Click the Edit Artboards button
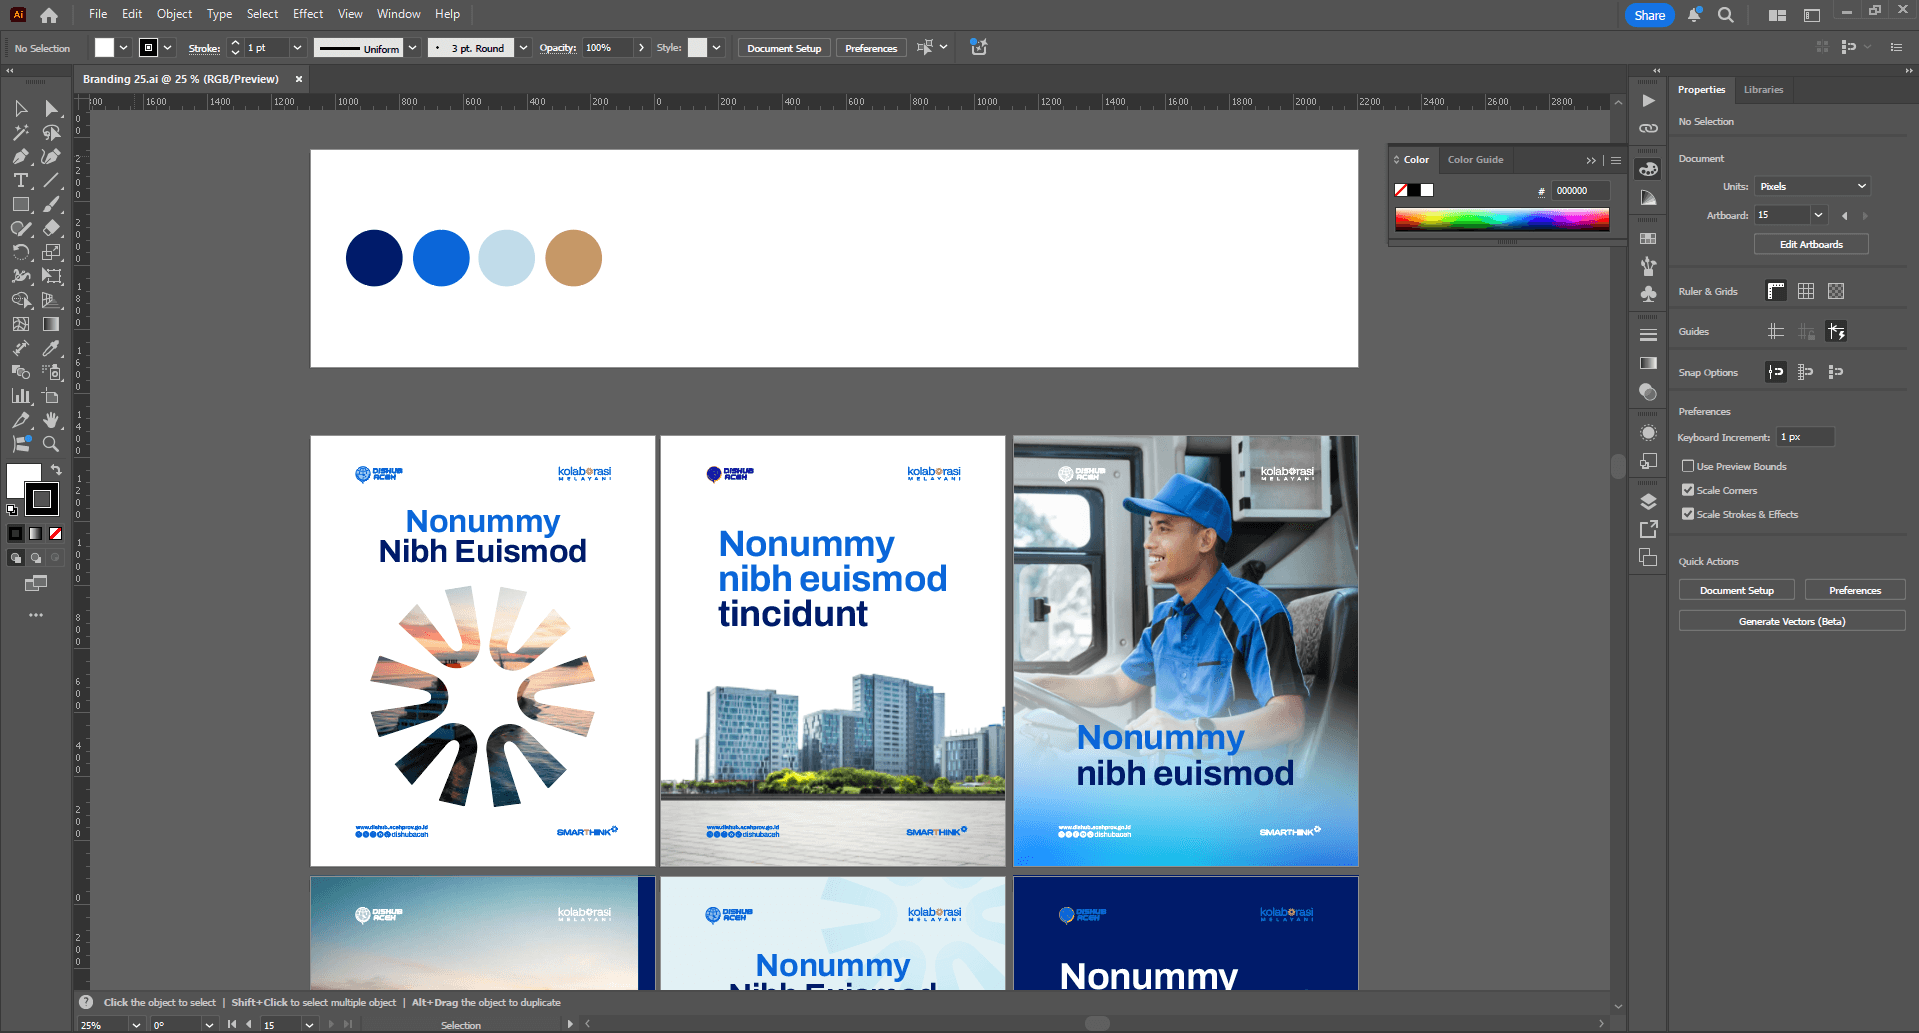This screenshot has height=1033, width=1919. tap(1810, 244)
